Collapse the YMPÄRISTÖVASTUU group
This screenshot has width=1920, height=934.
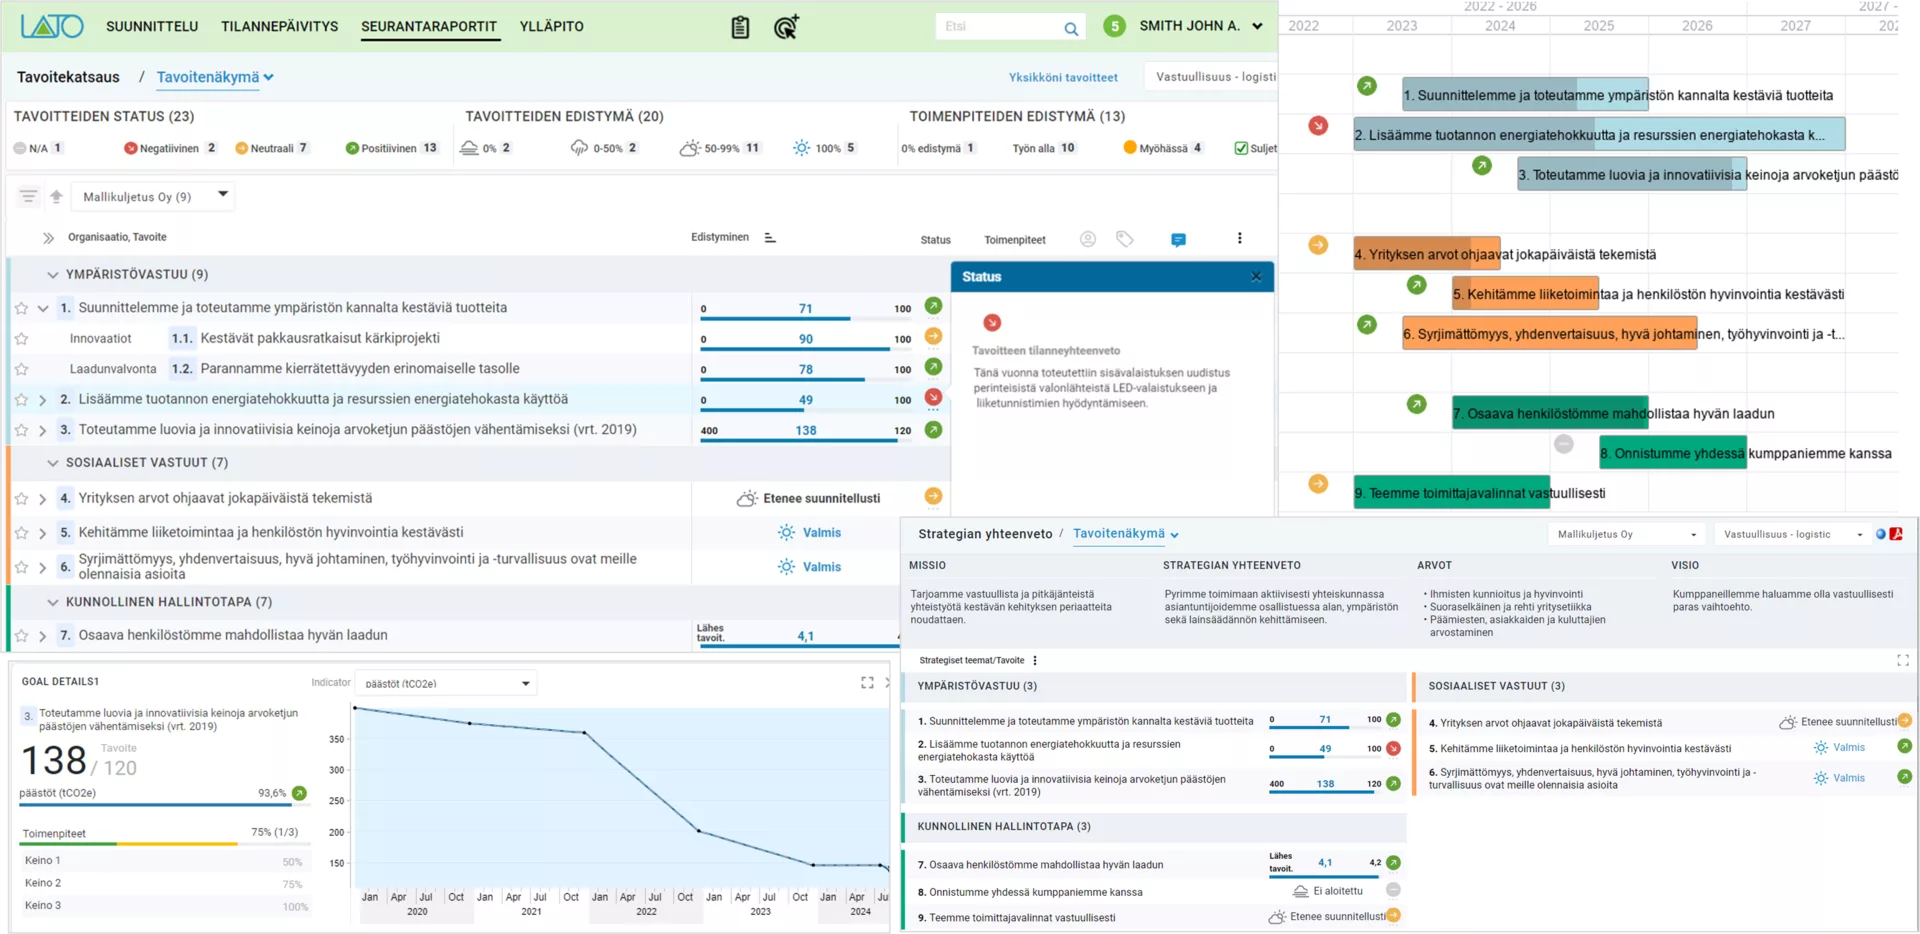pyautogui.click(x=53, y=274)
